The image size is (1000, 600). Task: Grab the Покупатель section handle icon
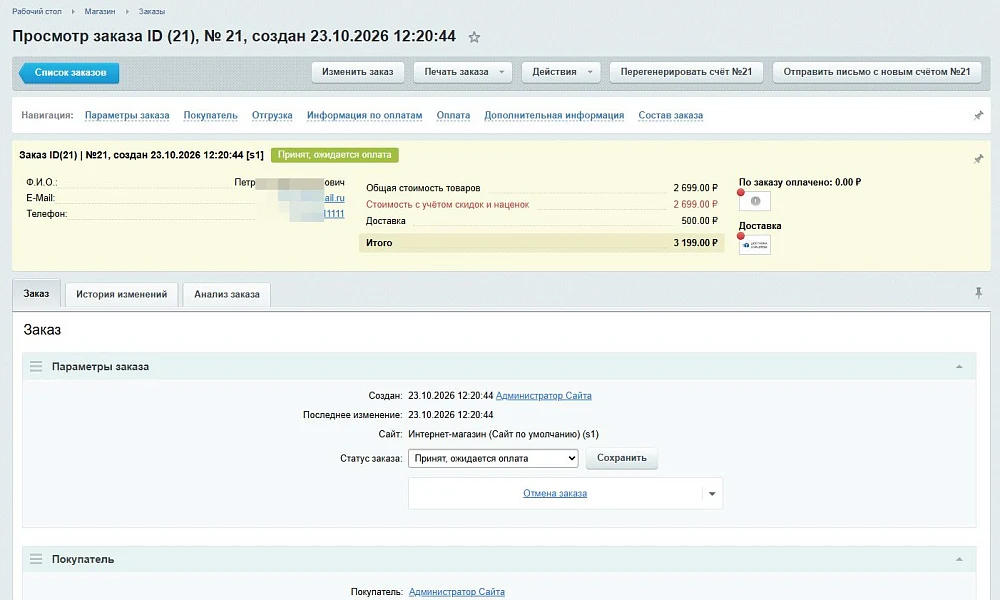[x=36, y=559]
